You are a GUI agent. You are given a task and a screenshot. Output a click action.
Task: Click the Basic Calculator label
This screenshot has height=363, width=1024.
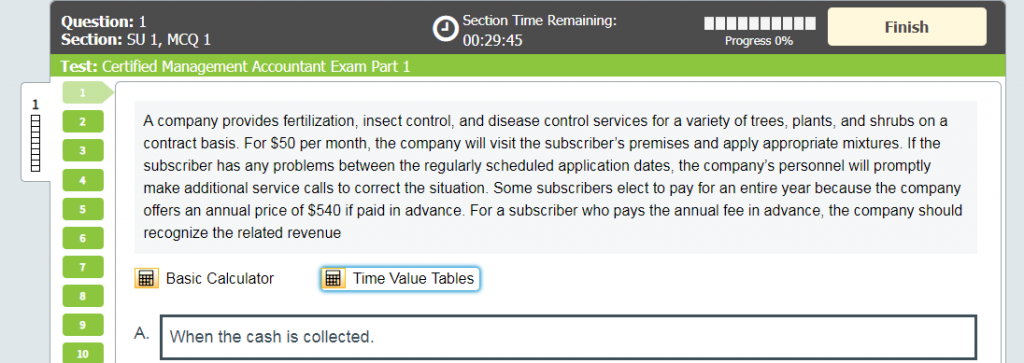[x=220, y=279]
